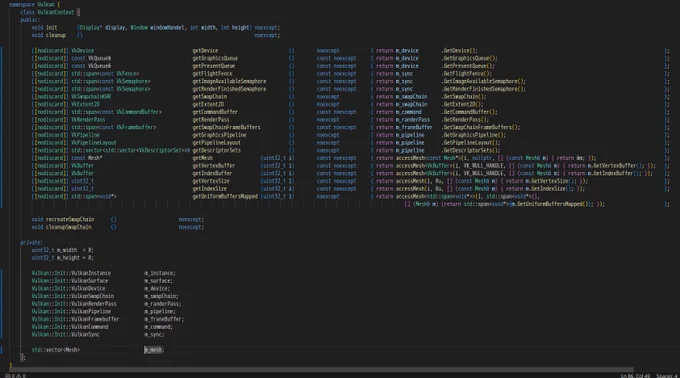Click the 'VkExtent2D' return type
The width and height of the screenshot is (680, 378).
(x=85, y=104)
